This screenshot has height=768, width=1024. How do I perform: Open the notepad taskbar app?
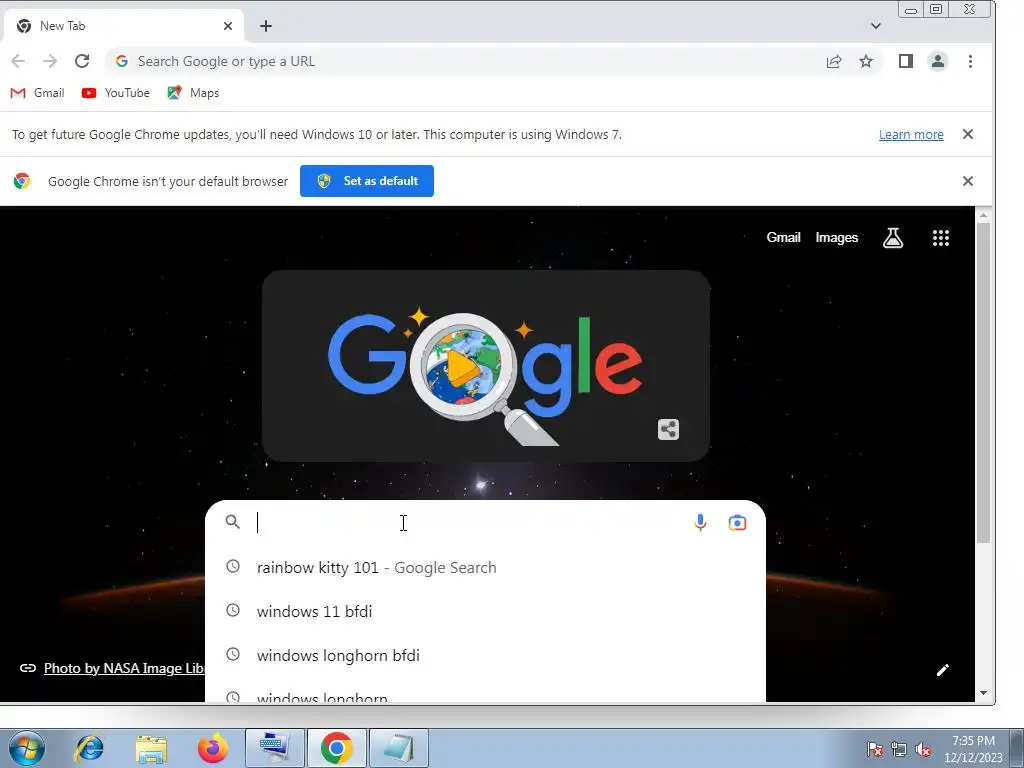point(398,748)
